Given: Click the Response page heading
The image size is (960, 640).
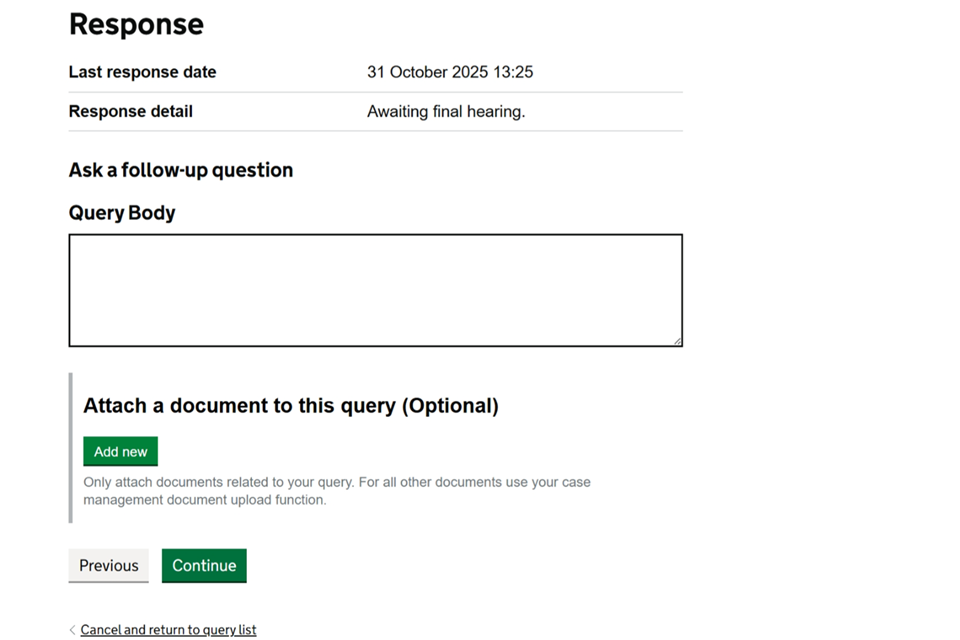Looking at the screenshot, I should click(136, 25).
